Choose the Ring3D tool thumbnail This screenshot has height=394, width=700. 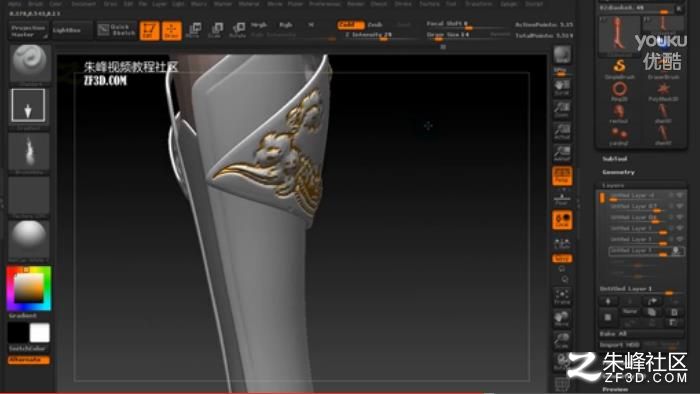(619, 91)
